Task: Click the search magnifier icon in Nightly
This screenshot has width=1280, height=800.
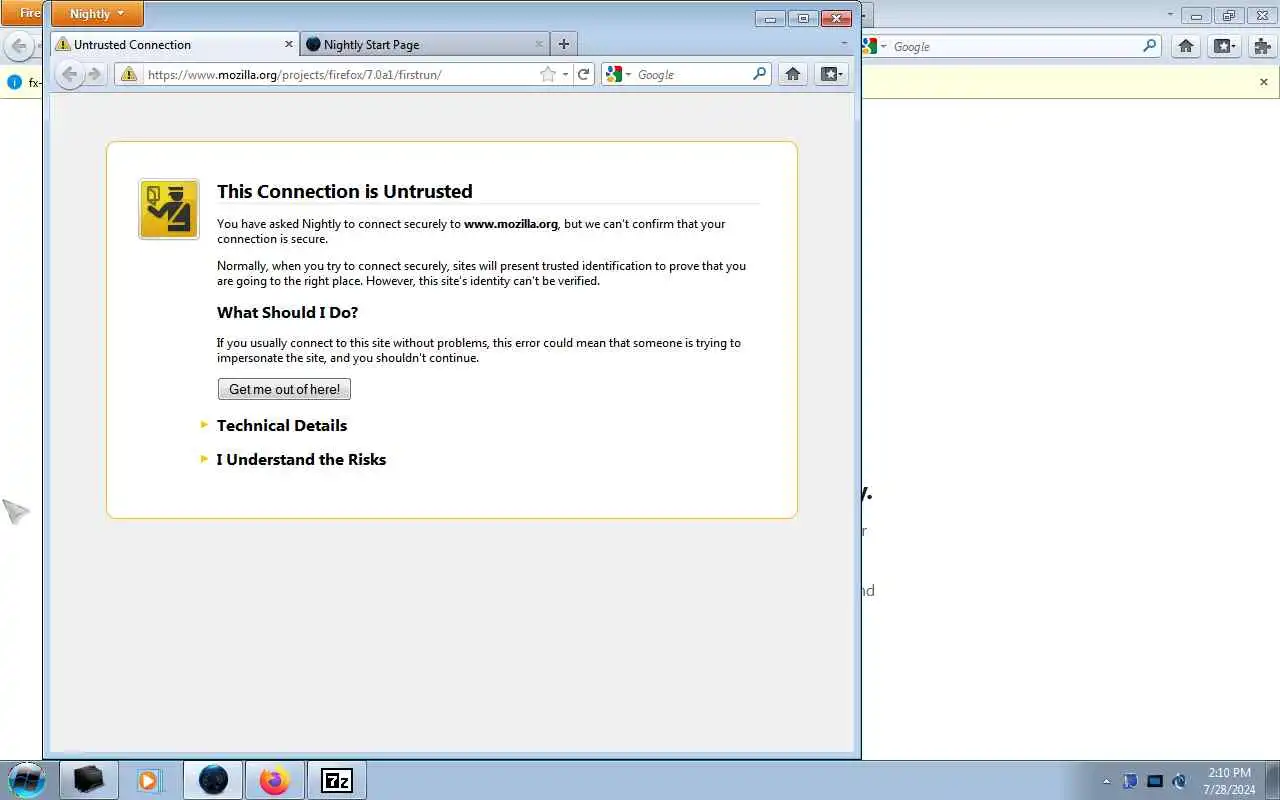Action: pyautogui.click(x=760, y=74)
